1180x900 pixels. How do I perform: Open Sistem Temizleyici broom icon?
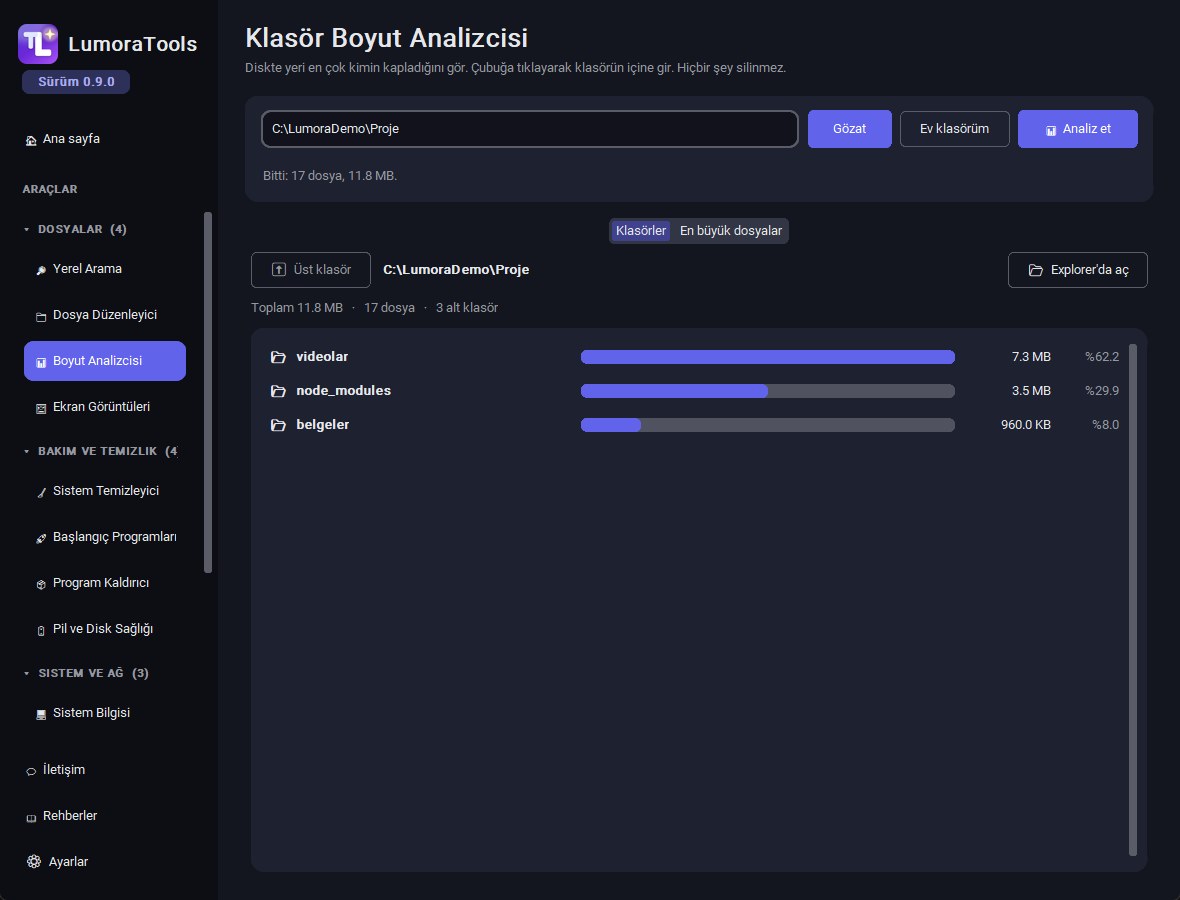[41, 492]
